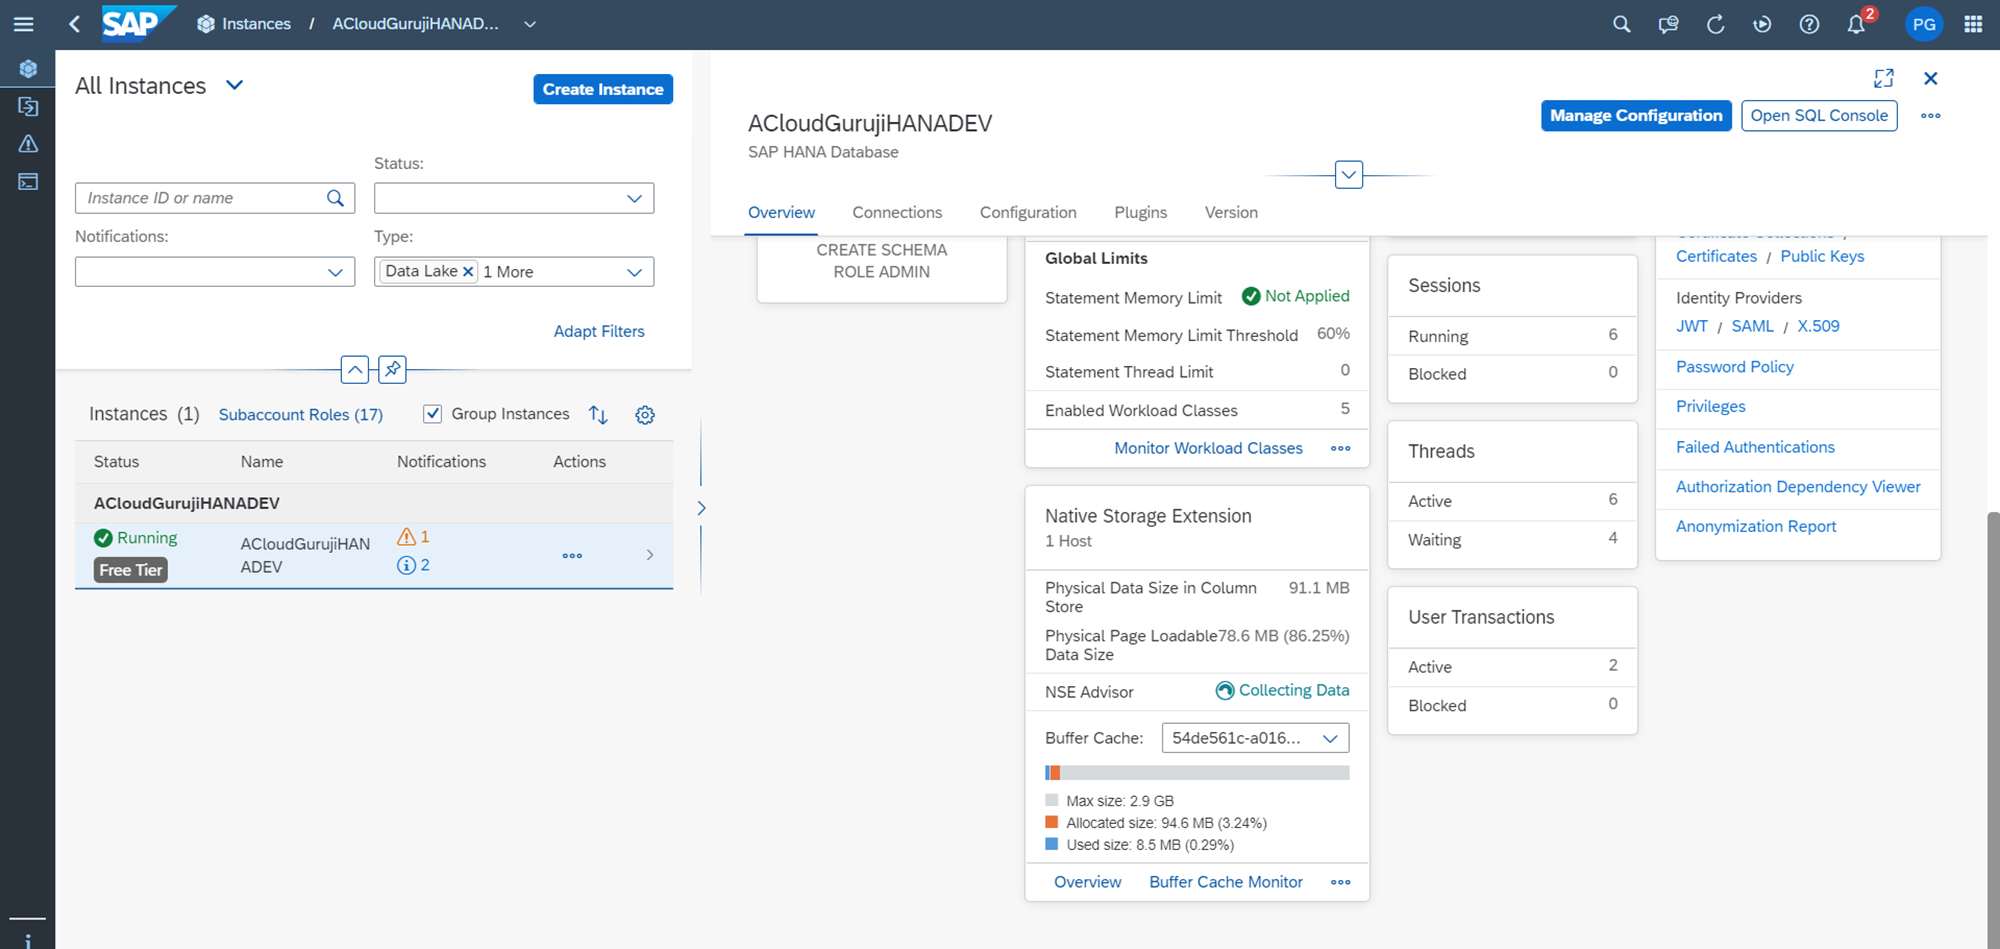Type in the Instance ID or name field

pos(203,198)
